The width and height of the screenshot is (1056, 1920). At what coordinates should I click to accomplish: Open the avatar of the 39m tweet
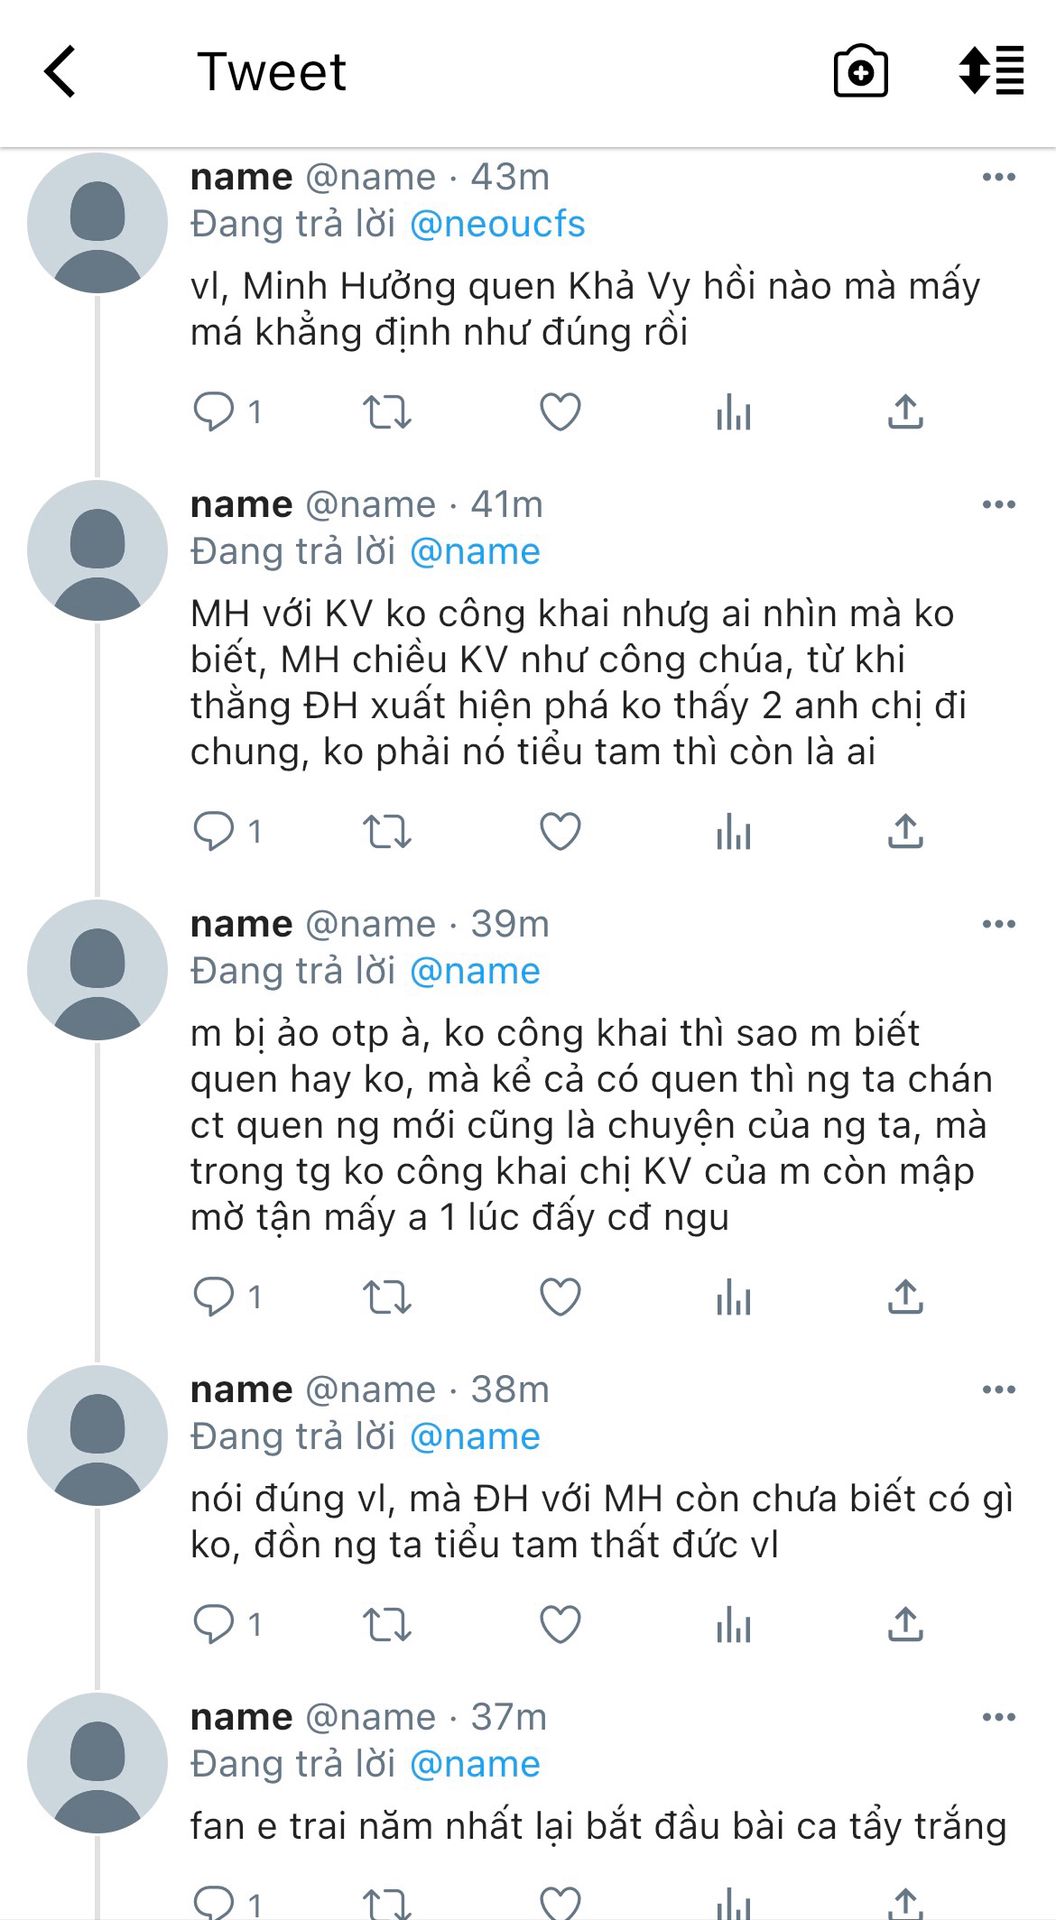pos(97,970)
